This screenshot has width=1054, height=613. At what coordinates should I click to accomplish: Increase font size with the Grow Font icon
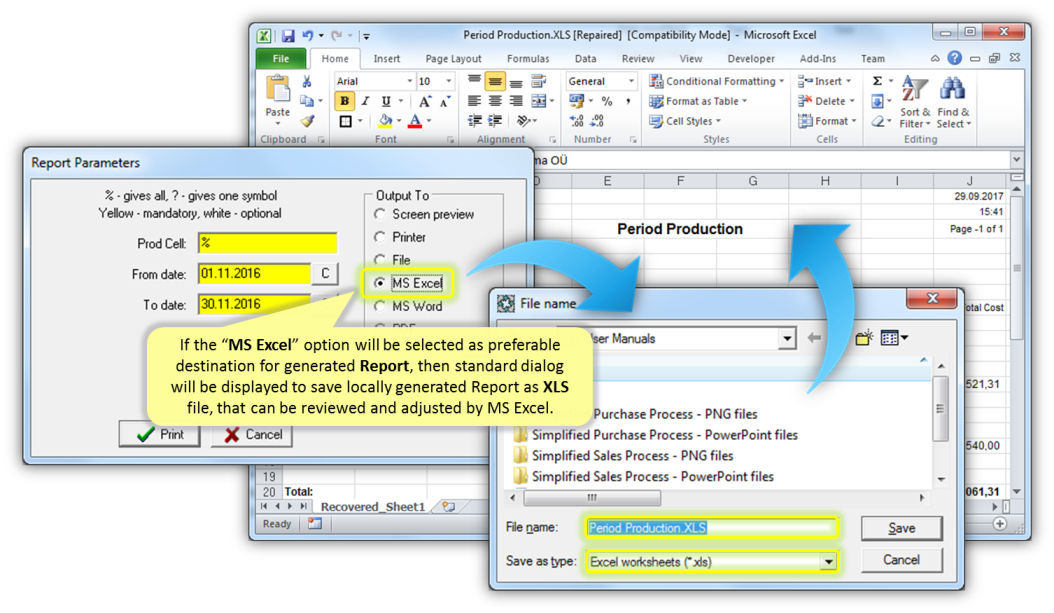coord(424,101)
